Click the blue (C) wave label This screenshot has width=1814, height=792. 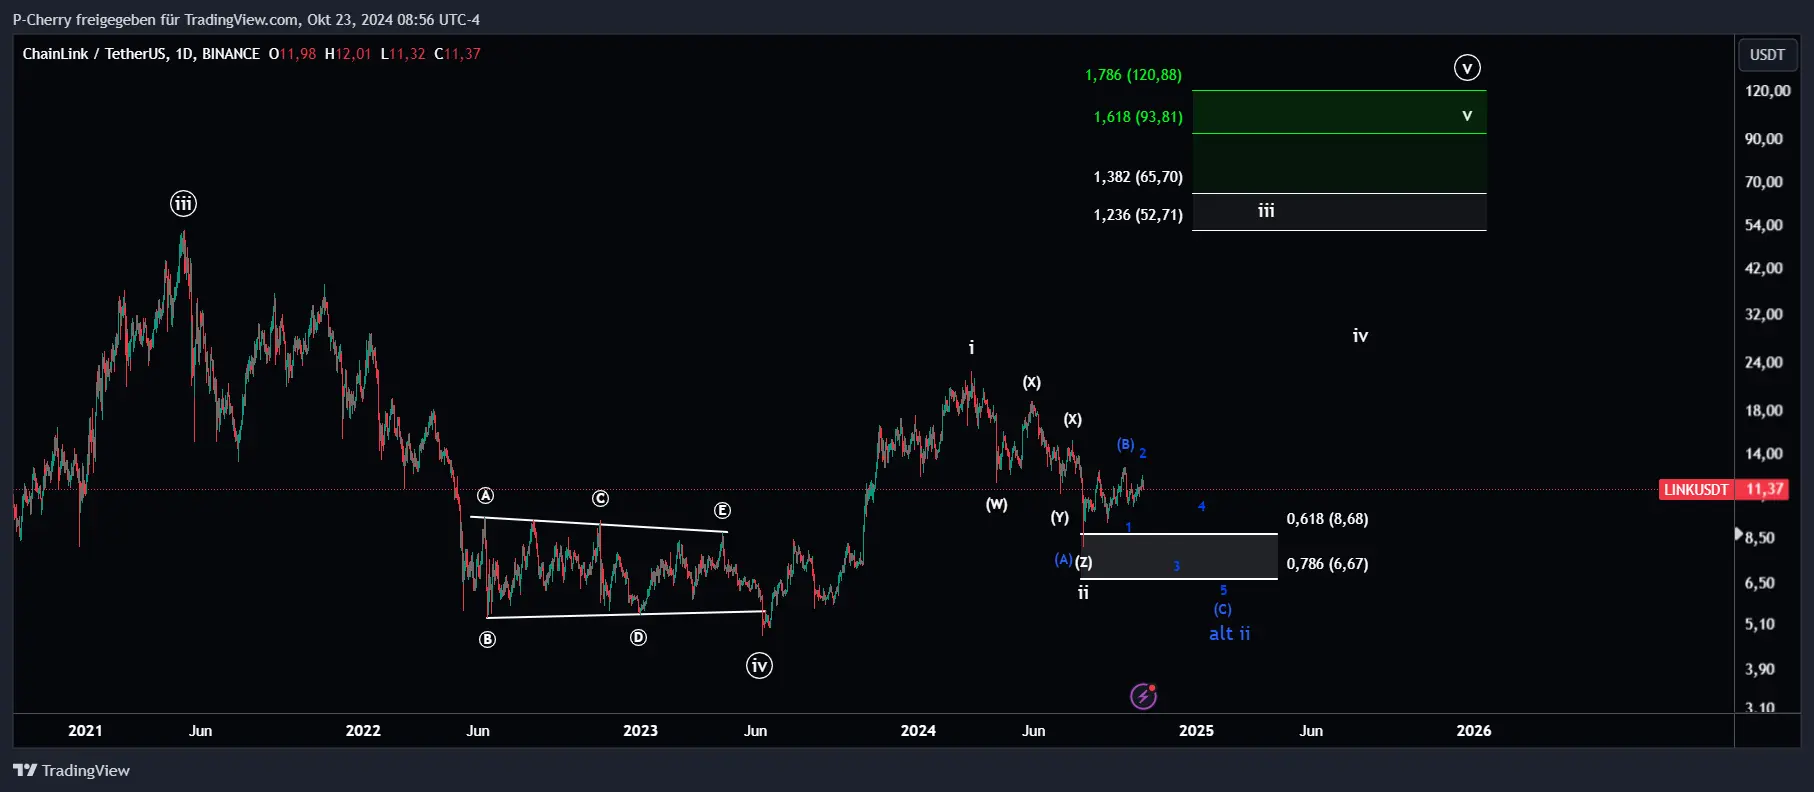[x=1223, y=609]
